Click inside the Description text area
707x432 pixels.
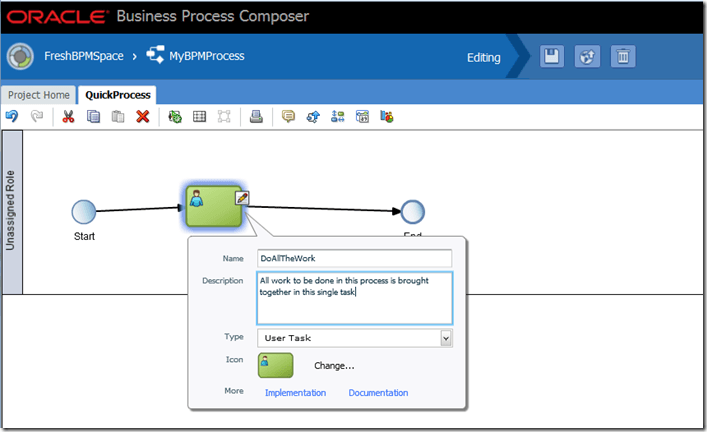pos(354,298)
